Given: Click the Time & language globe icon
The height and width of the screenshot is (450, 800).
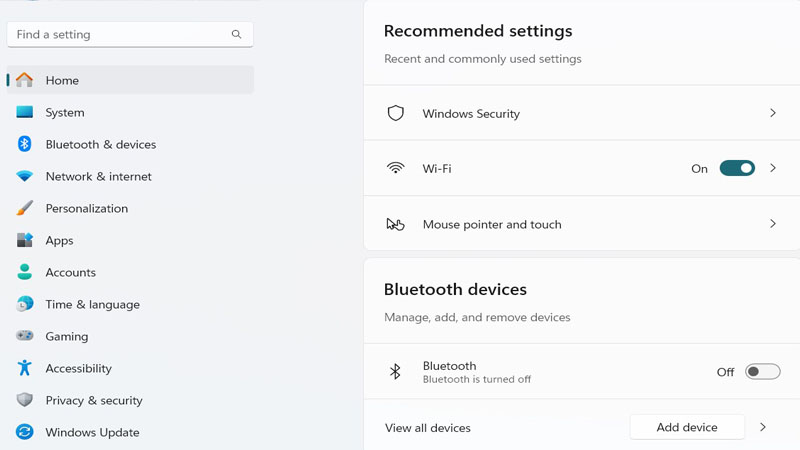Looking at the screenshot, I should coord(24,304).
